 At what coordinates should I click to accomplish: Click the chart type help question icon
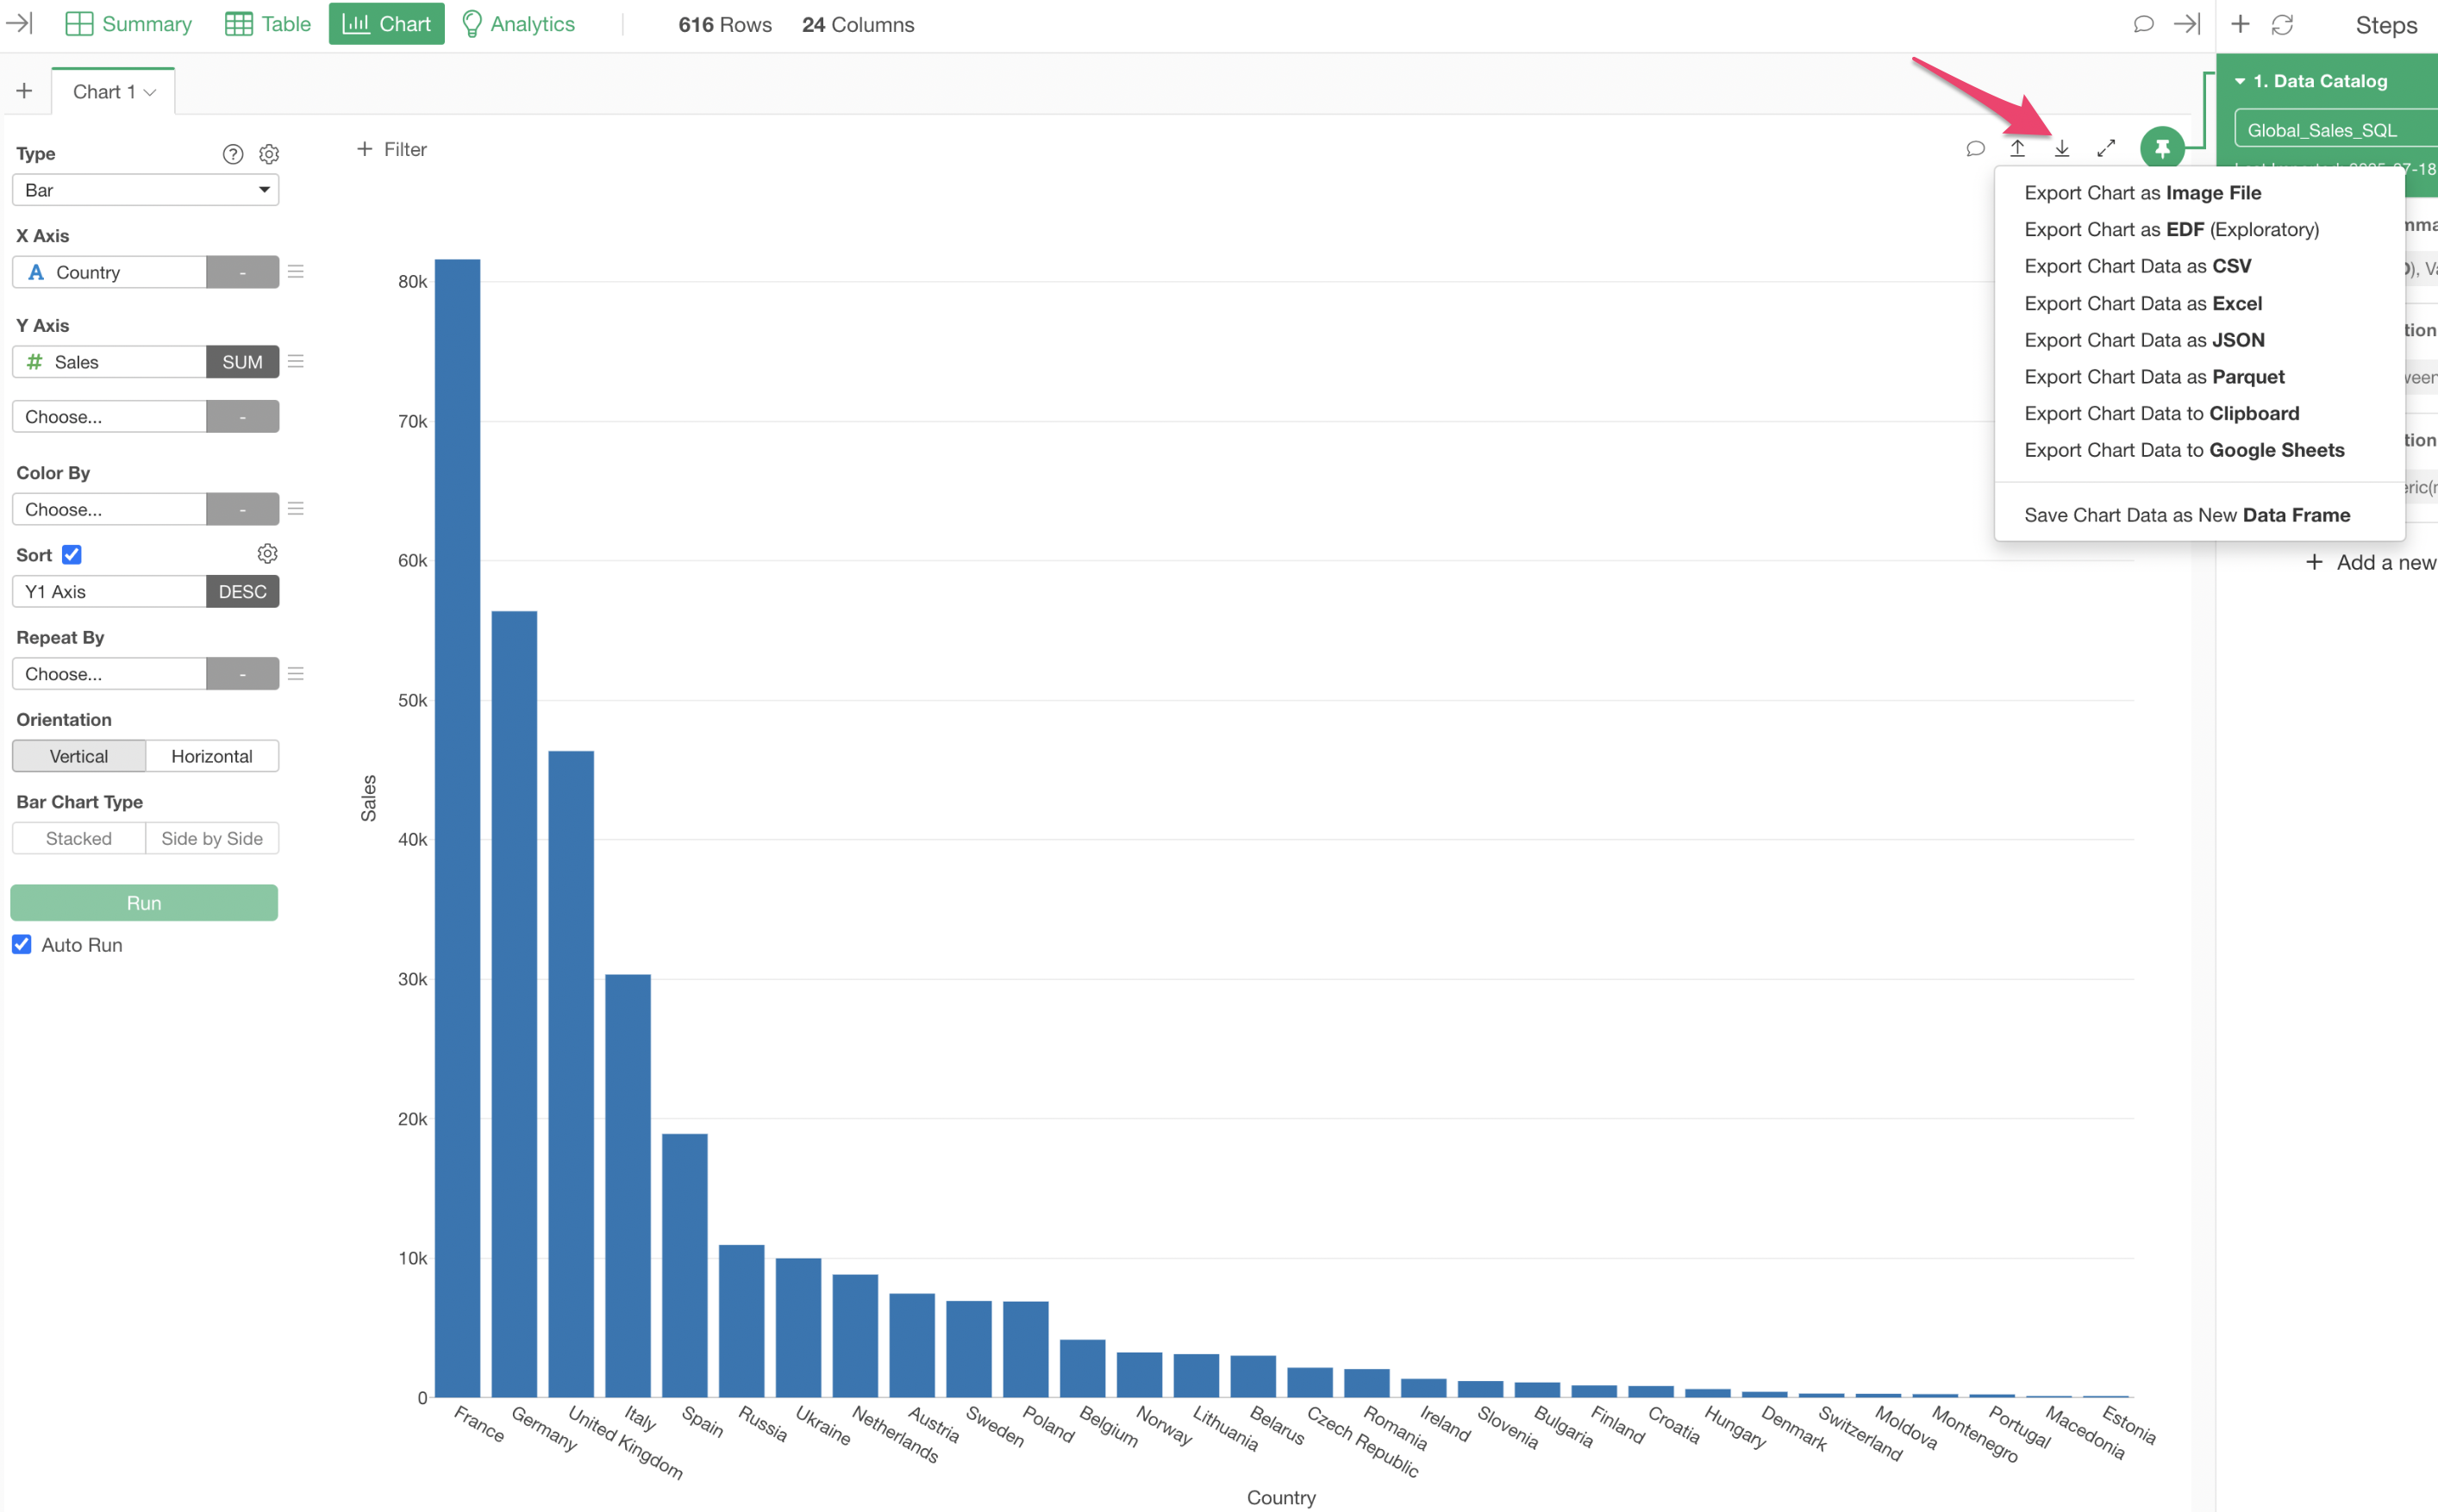tap(233, 154)
